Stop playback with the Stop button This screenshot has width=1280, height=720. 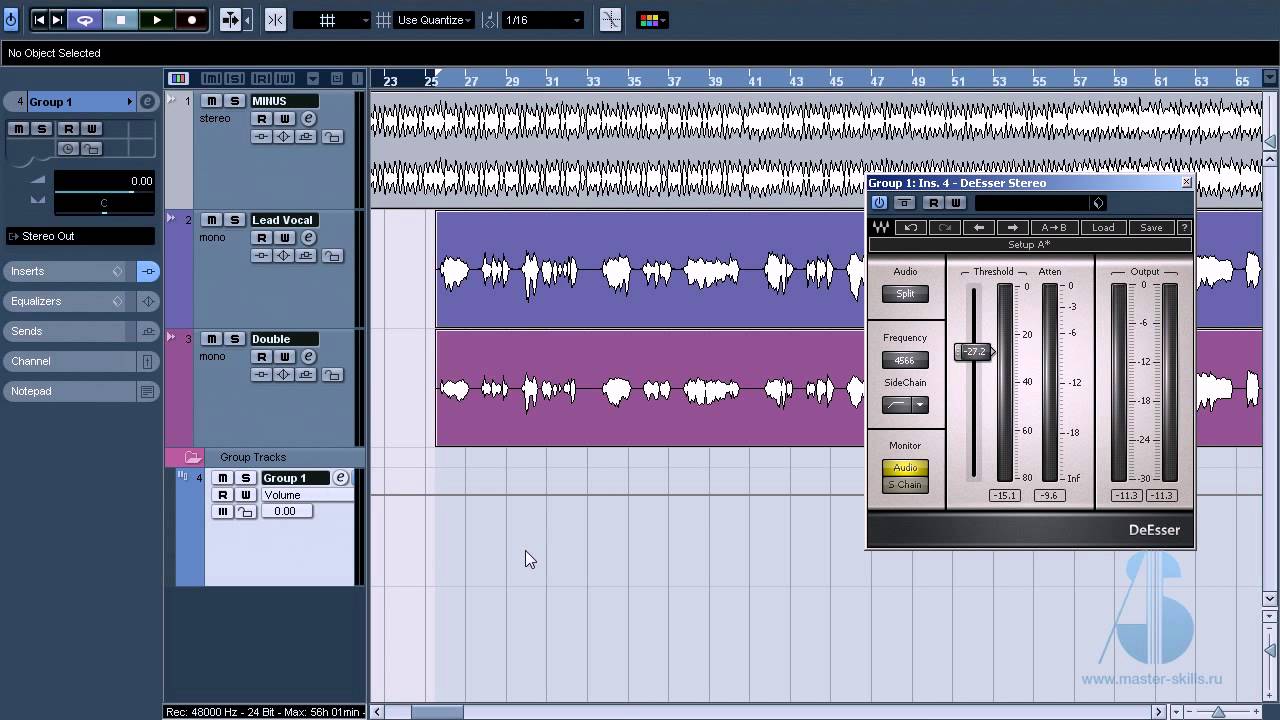(x=121, y=20)
